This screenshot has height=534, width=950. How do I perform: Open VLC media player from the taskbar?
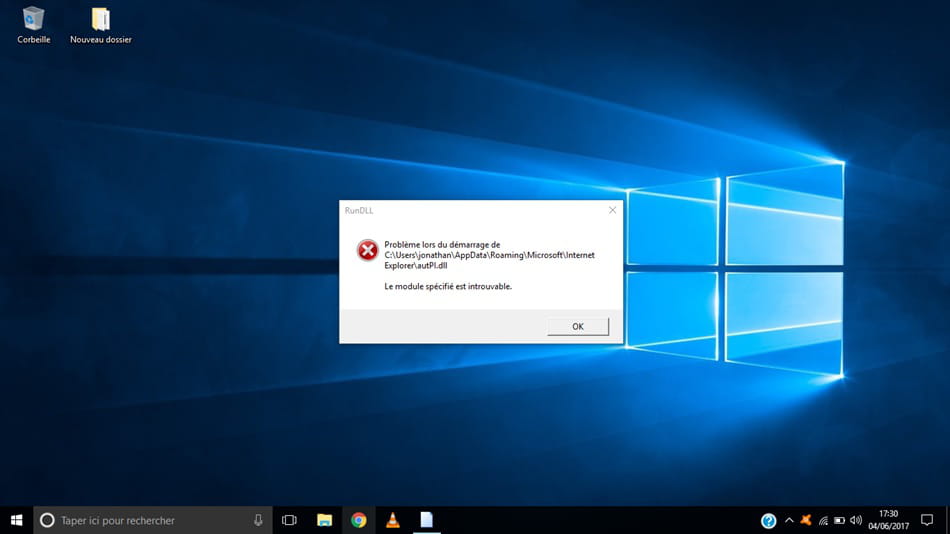pos(393,520)
